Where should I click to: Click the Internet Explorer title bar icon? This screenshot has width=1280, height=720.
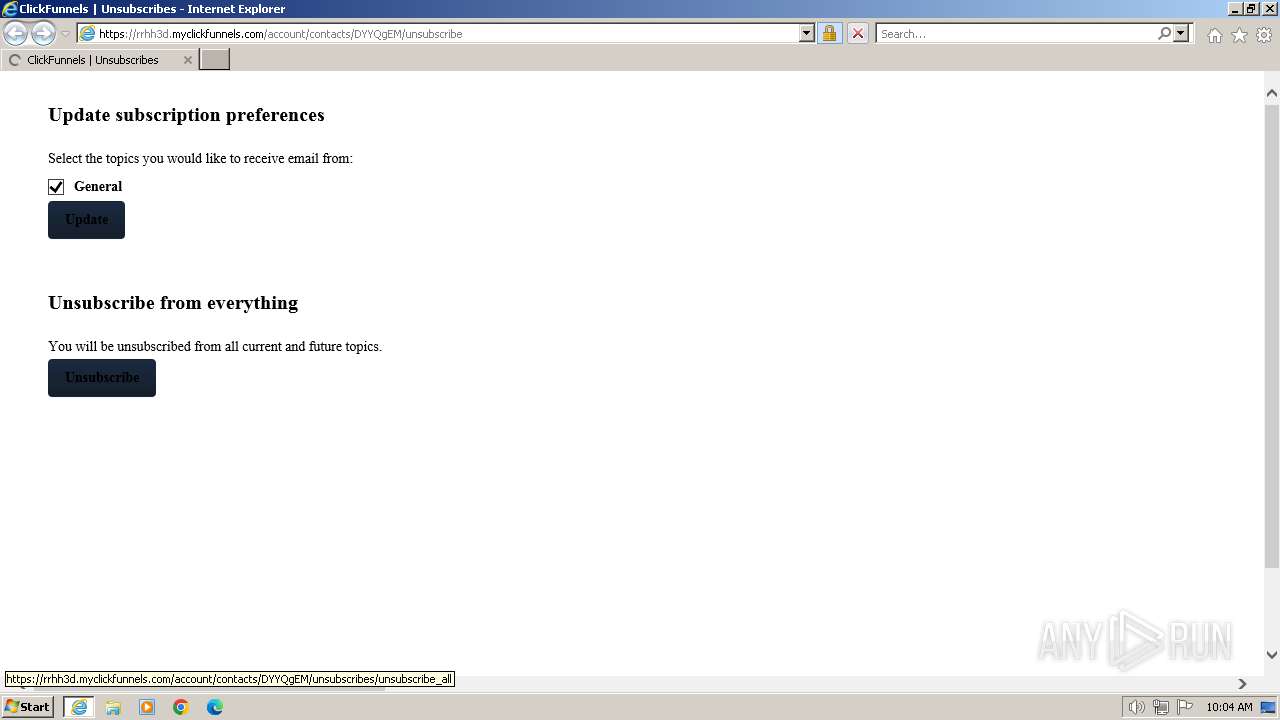pyautogui.click(x=9, y=9)
